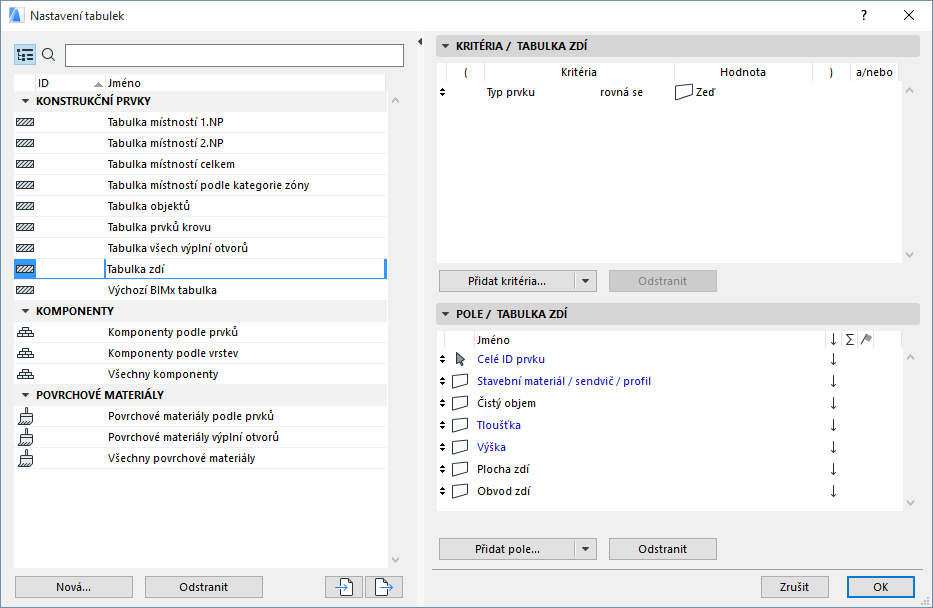Image resolution: width=933 pixels, height=608 pixels.
Task: Select Tabulka místností podle kategorie zóny
Action: pos(201,185)
